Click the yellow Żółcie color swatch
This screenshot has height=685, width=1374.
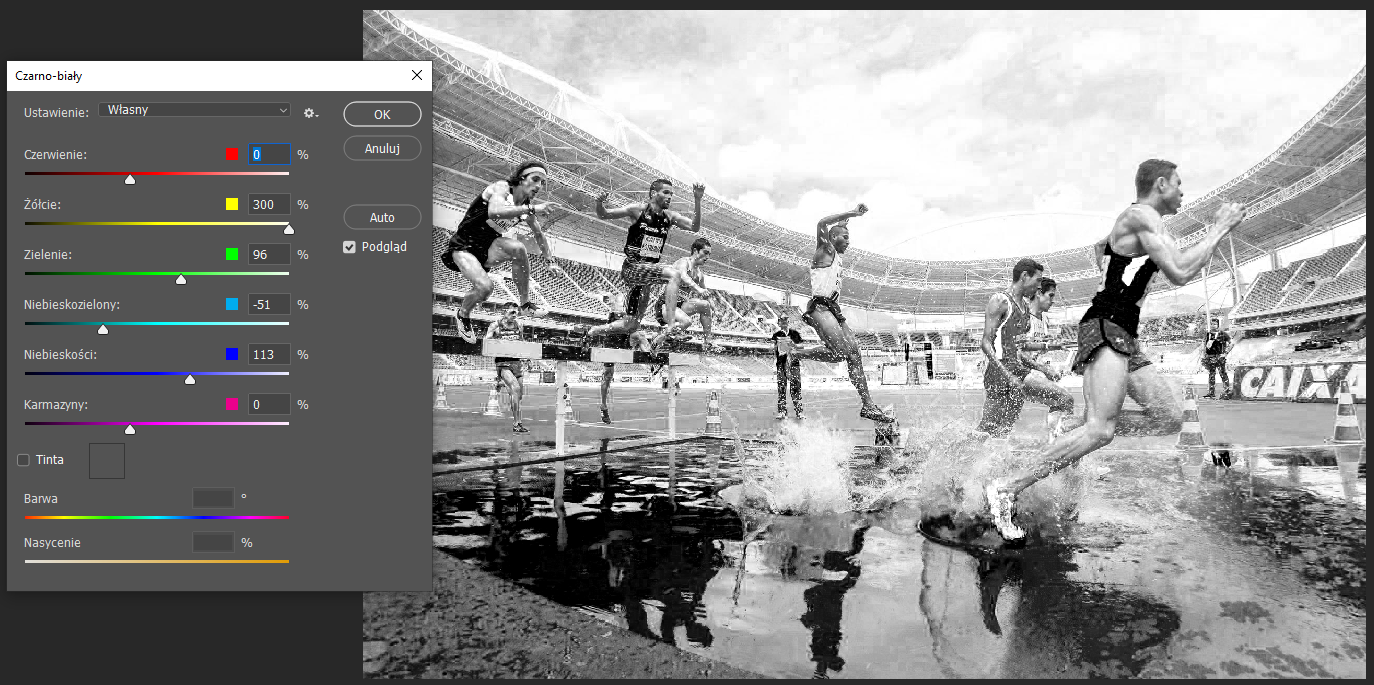click(x=232, y=204)
